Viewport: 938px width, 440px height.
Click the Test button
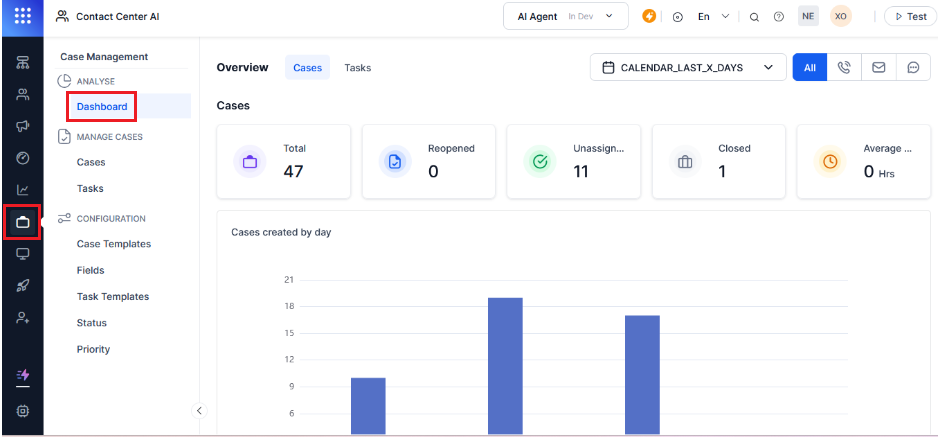pyautogui.click(x=909, y=17)
